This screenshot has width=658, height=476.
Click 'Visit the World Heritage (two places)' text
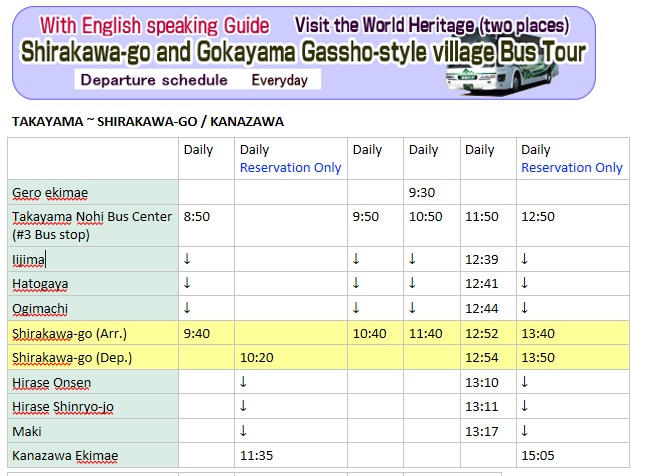coord(432,25)
